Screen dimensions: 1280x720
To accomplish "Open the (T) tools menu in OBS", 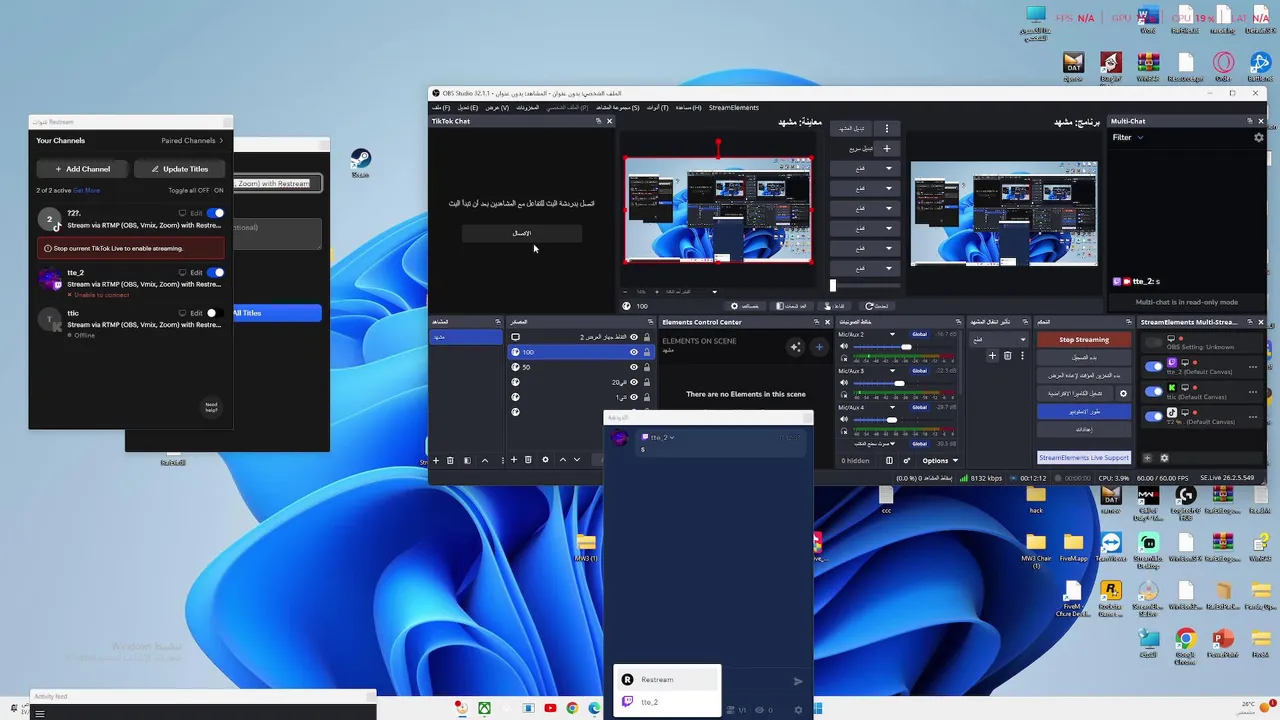I will (x=657, y=107).
